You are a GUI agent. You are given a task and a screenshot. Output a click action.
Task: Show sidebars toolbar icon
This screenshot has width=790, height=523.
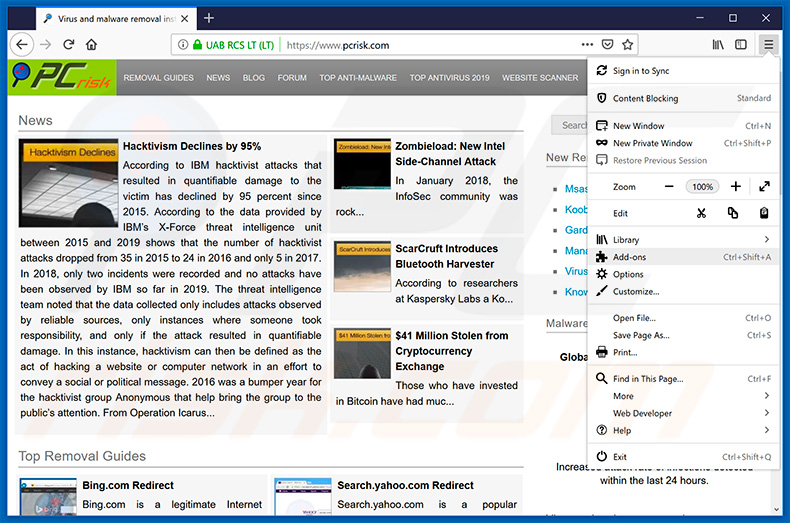[x=741, y=45]
